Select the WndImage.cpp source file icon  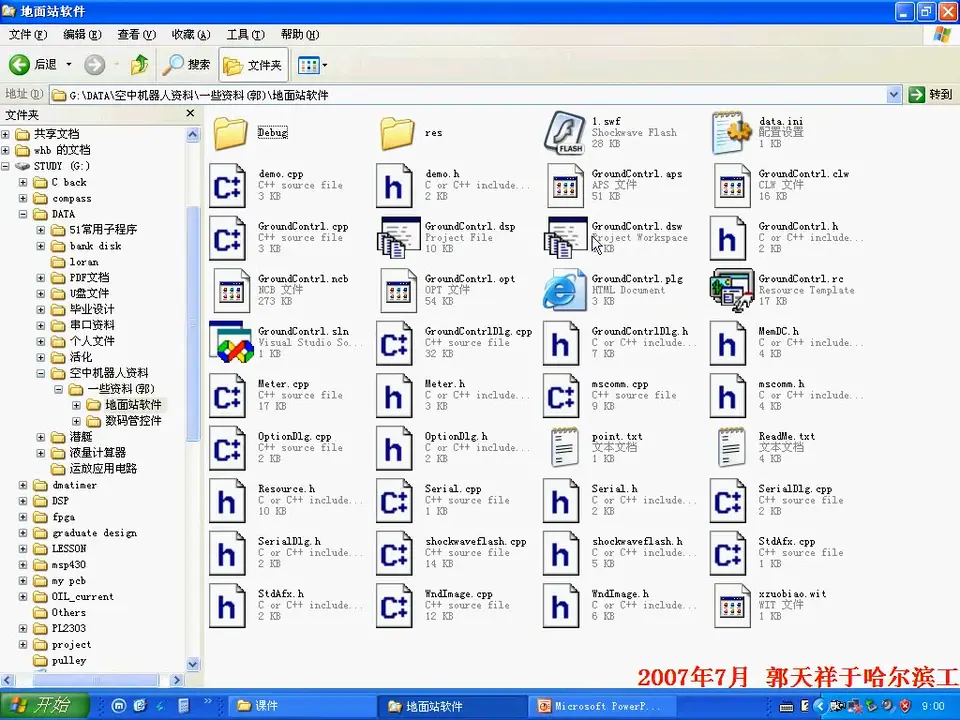point(394,606)
